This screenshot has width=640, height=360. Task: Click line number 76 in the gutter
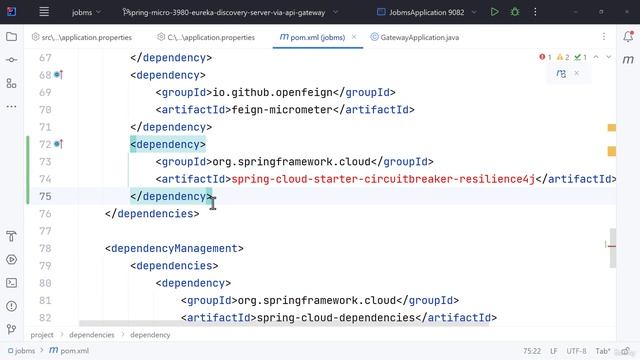[x=45, y=214]
